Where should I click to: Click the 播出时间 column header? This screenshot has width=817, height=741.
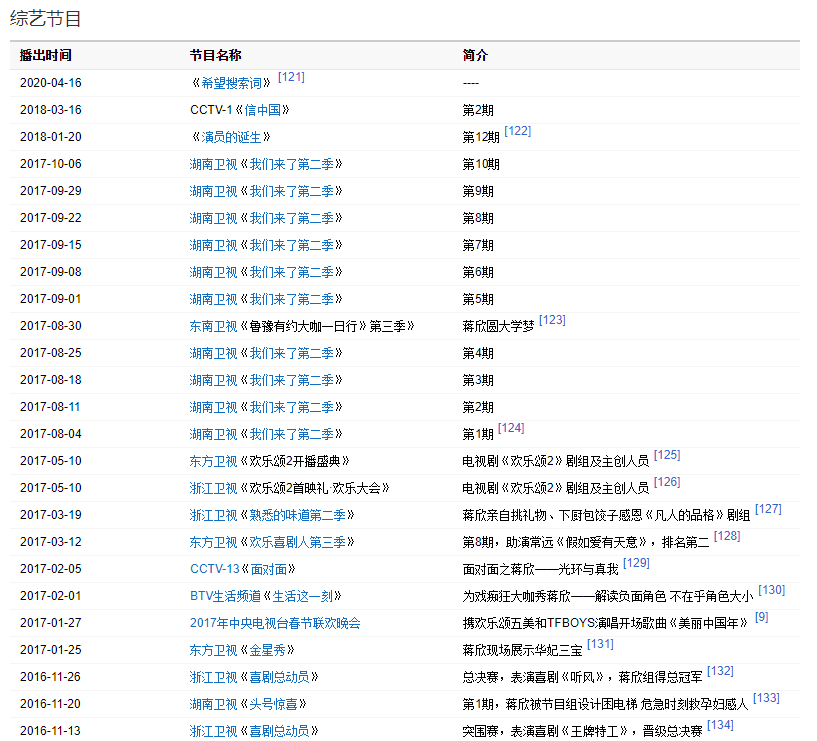[x=46, y=56]
